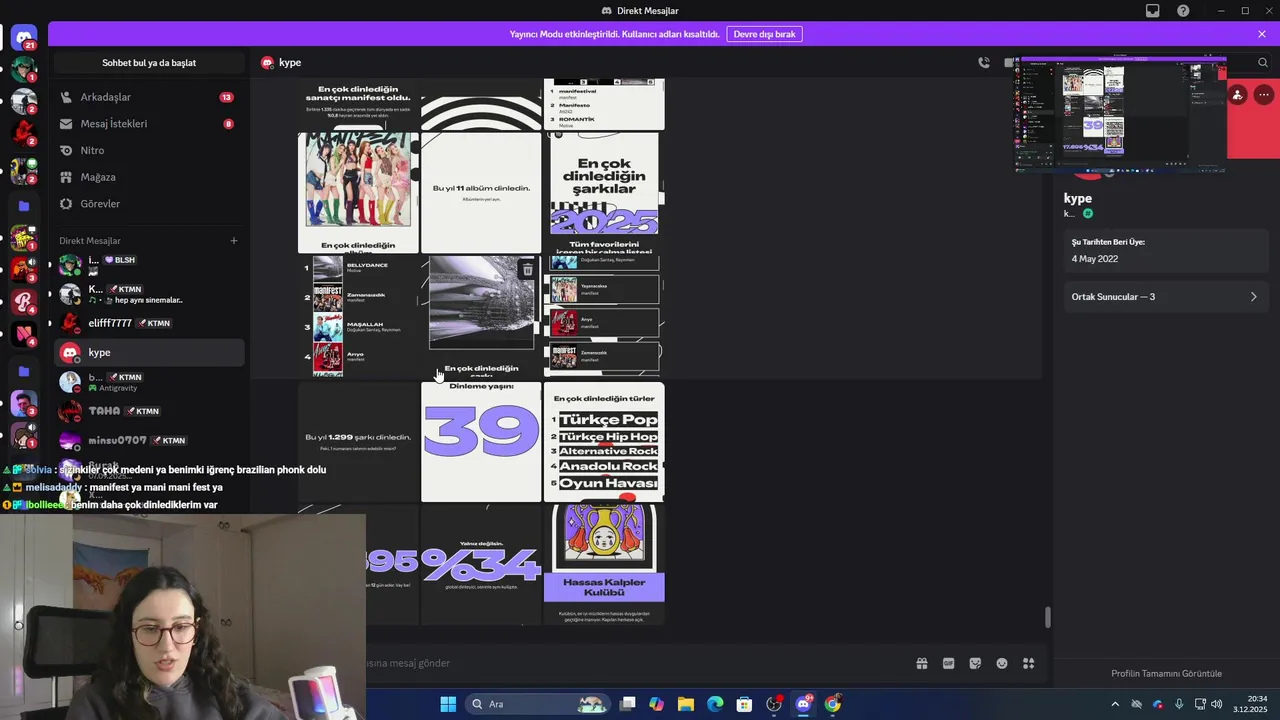Open DM with Antigravity status
Screen dimensions: 1280x720
point(148,382)
